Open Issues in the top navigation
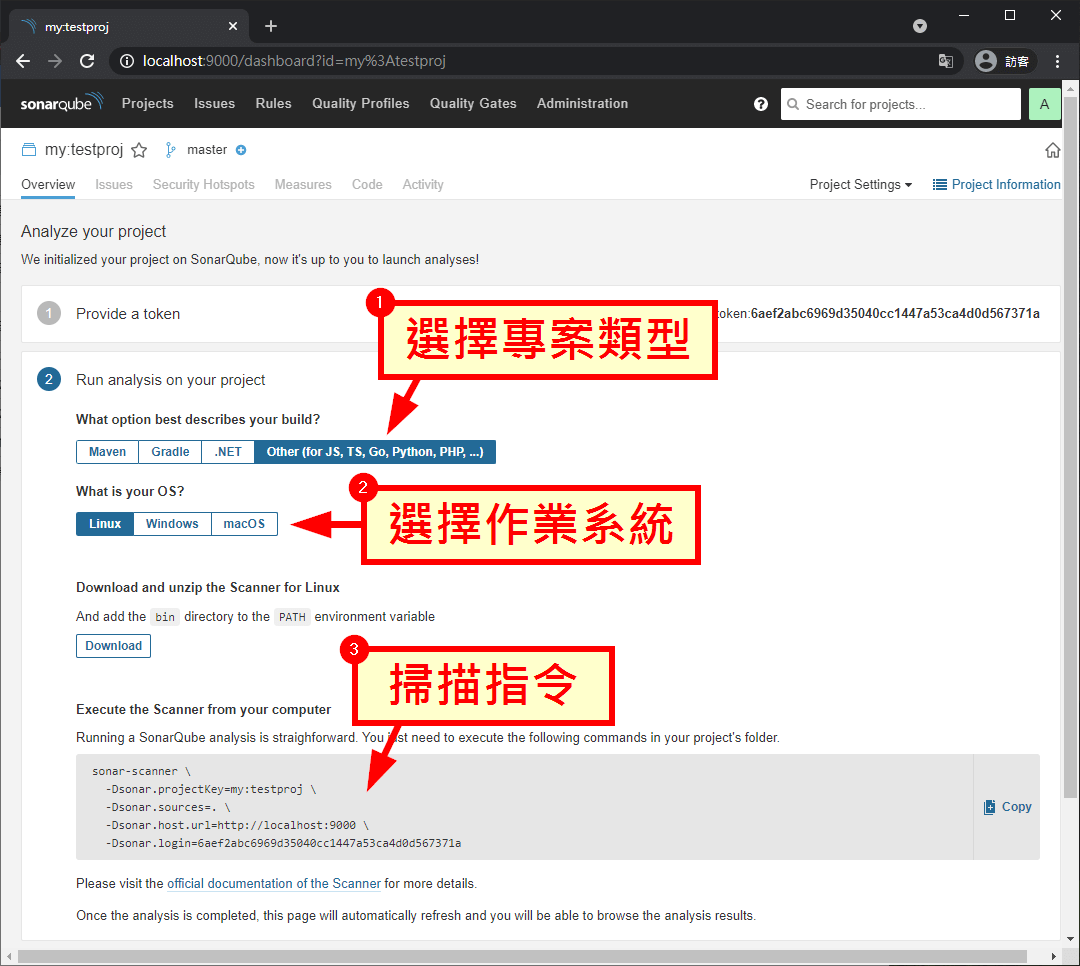 click(x=214, y=103)
